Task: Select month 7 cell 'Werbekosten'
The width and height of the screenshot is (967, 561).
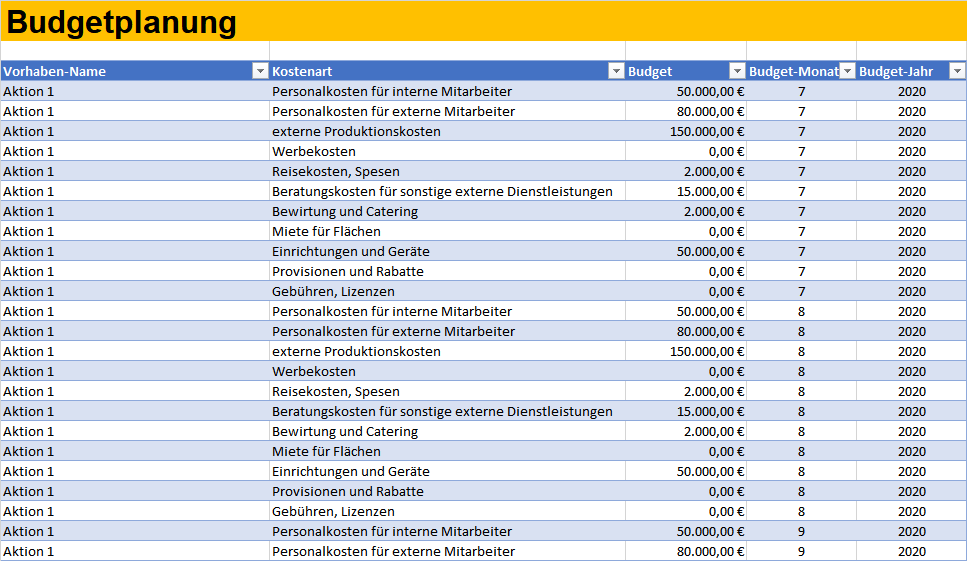Action: coord(447,152)
